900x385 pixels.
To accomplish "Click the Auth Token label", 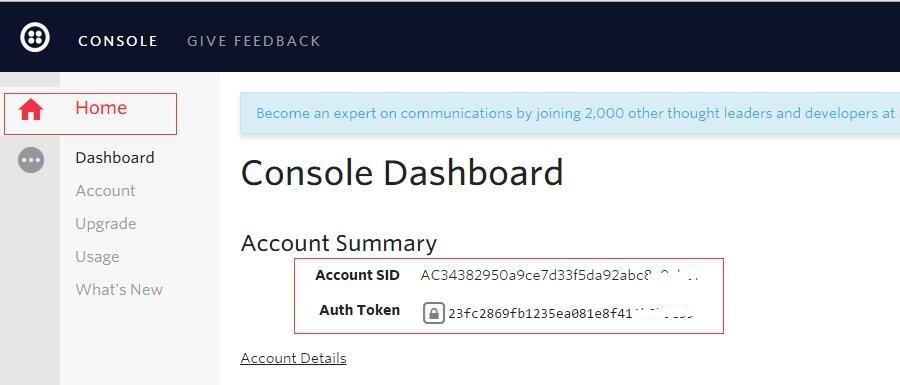I will click(359, 310).
